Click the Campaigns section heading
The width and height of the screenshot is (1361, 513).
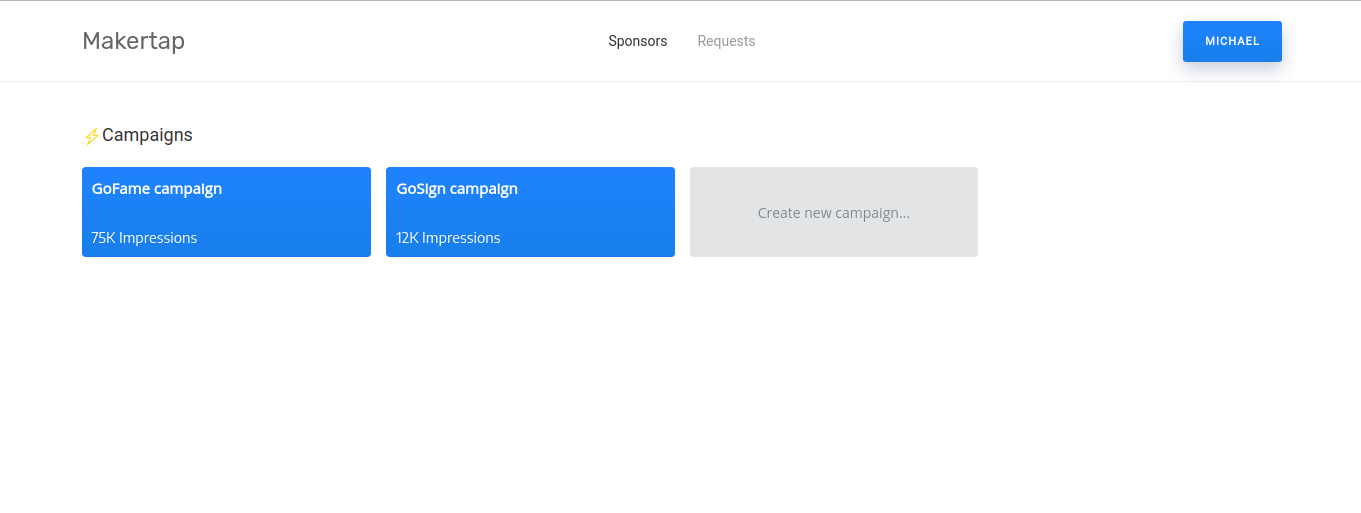(147, 135)
